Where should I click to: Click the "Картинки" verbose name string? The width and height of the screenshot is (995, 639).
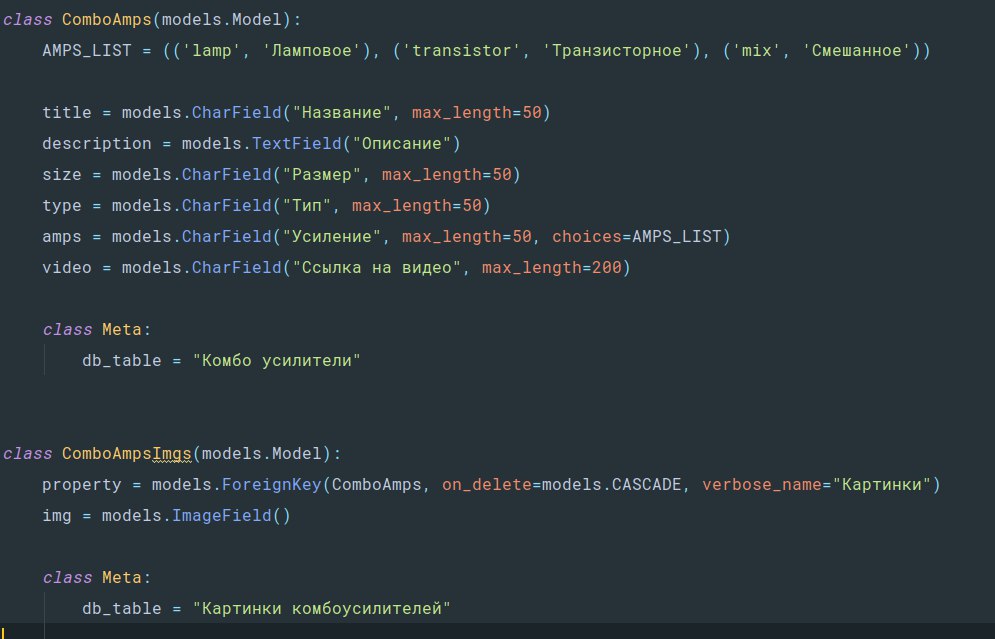(881, 485)
